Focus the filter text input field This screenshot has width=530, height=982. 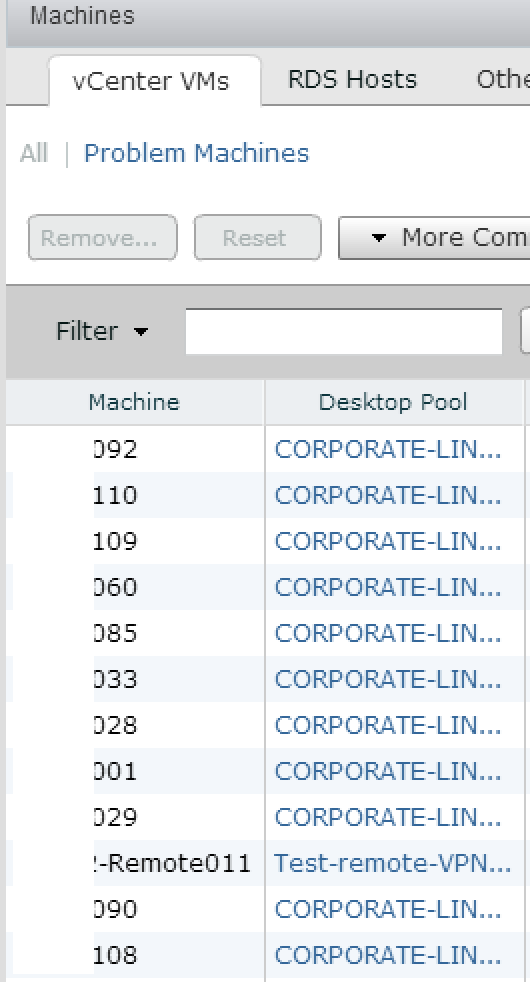pyautogui.click(x=343, y=331)
